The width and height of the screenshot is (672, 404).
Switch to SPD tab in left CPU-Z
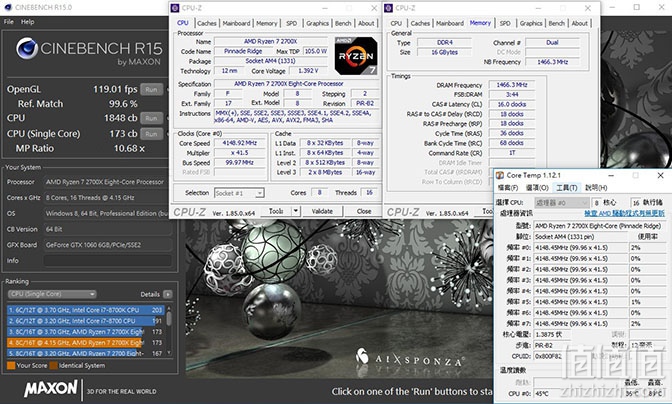tap(291, 23)
